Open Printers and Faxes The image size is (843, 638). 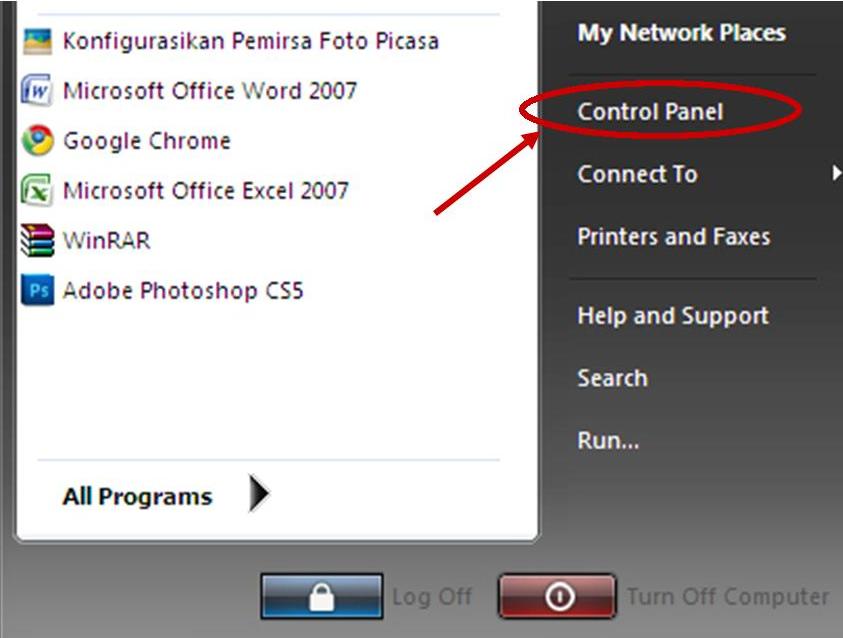point(673,236)
